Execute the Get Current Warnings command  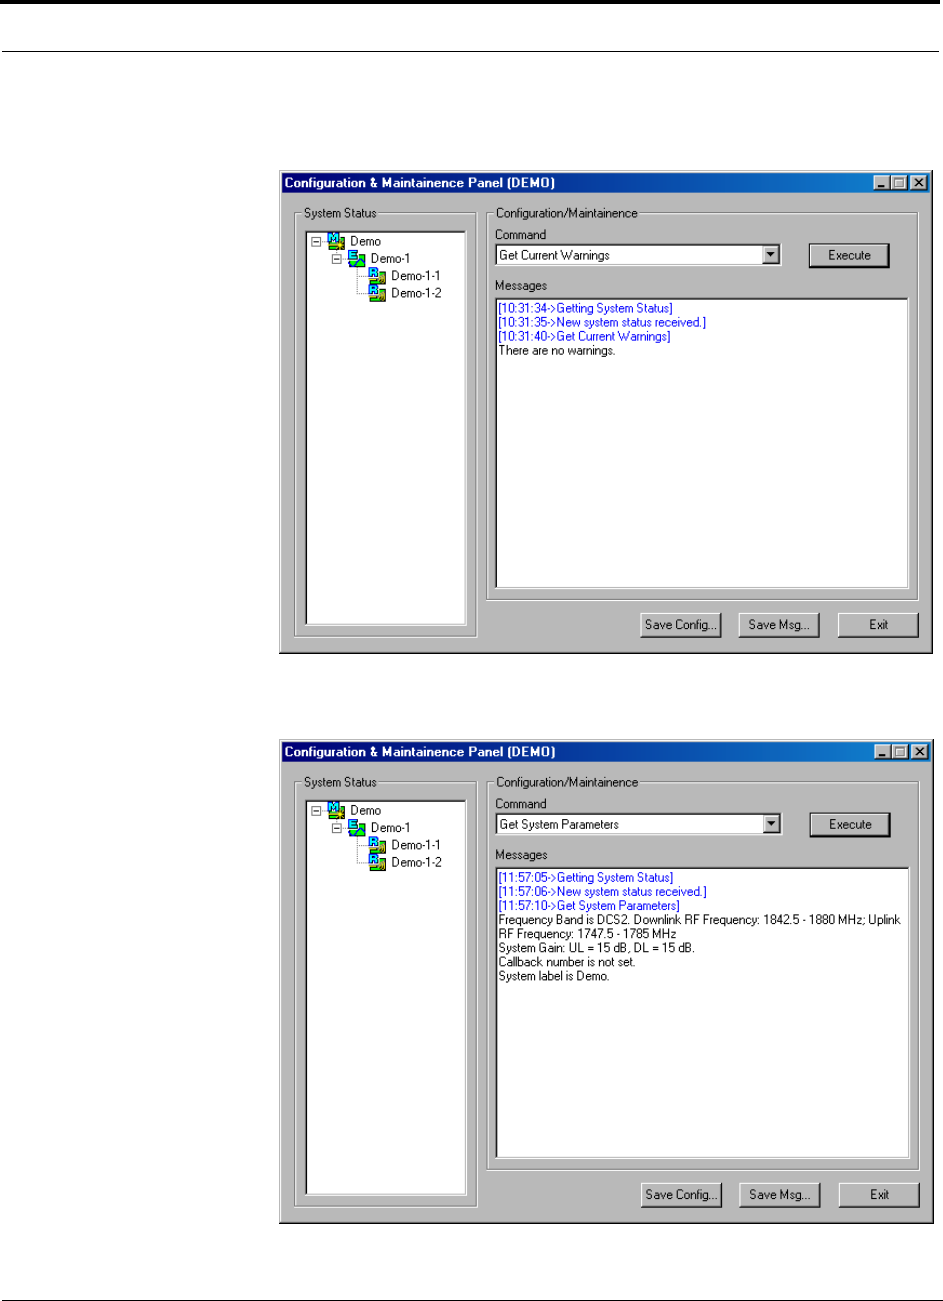(x=849, y=255)
